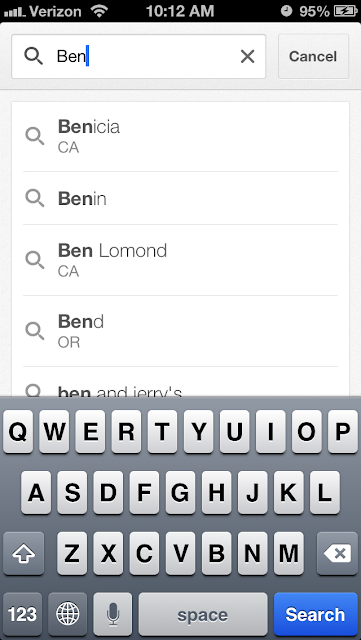Tap the letter D key
This screenshot has width=361, height=640.
[108, 493]
